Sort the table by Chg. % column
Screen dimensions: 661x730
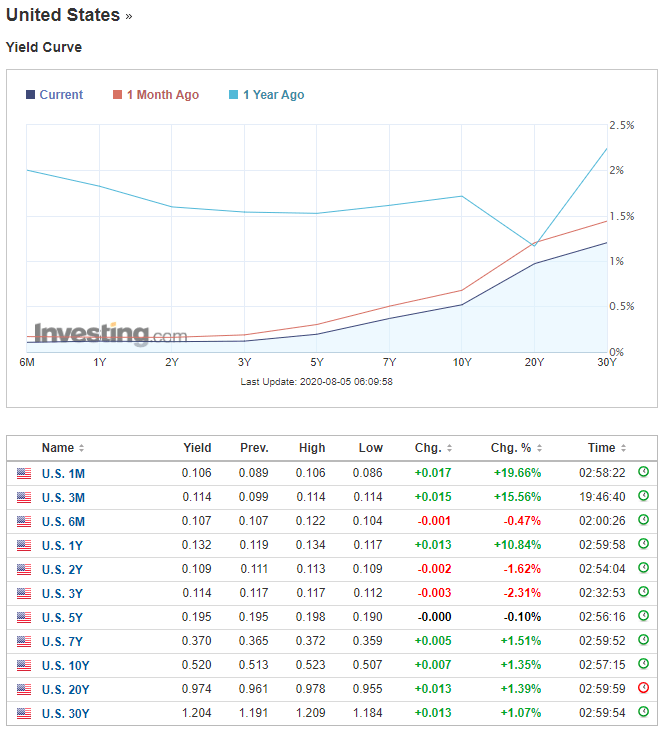(x=517, y=448)
